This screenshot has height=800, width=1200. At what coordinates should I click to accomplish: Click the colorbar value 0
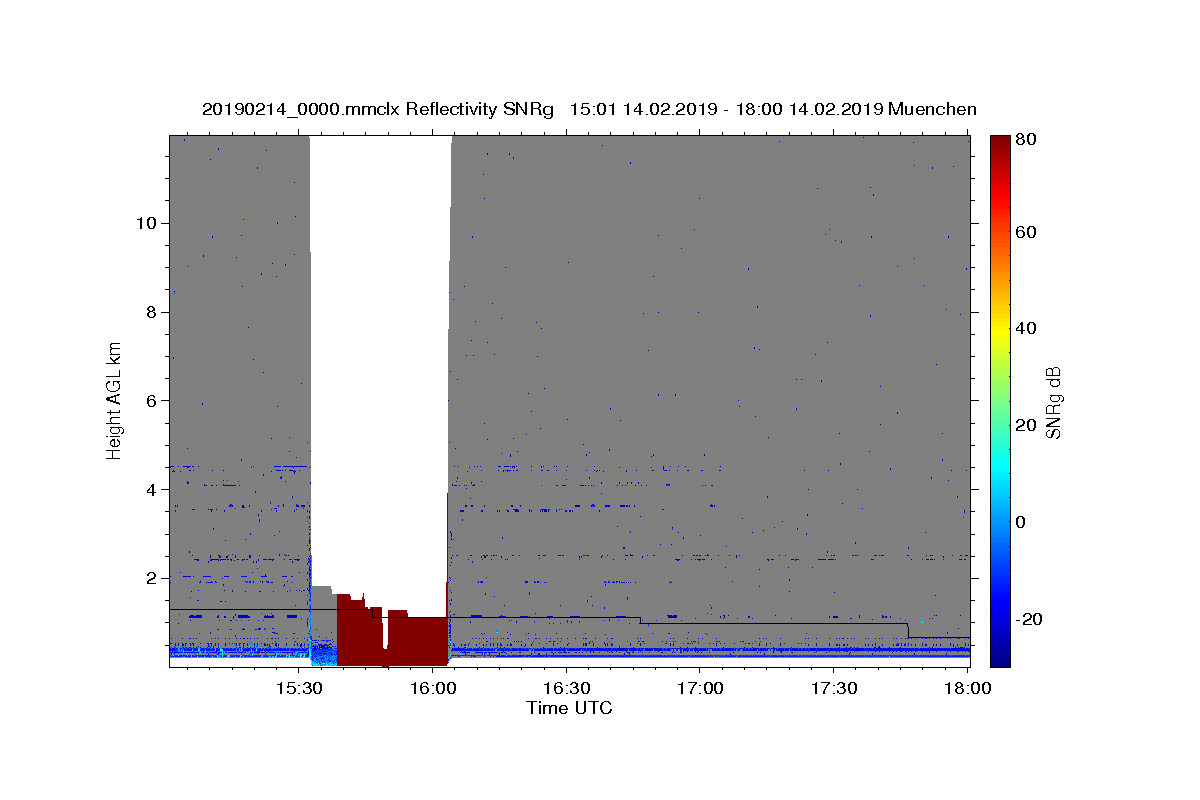1021,522
